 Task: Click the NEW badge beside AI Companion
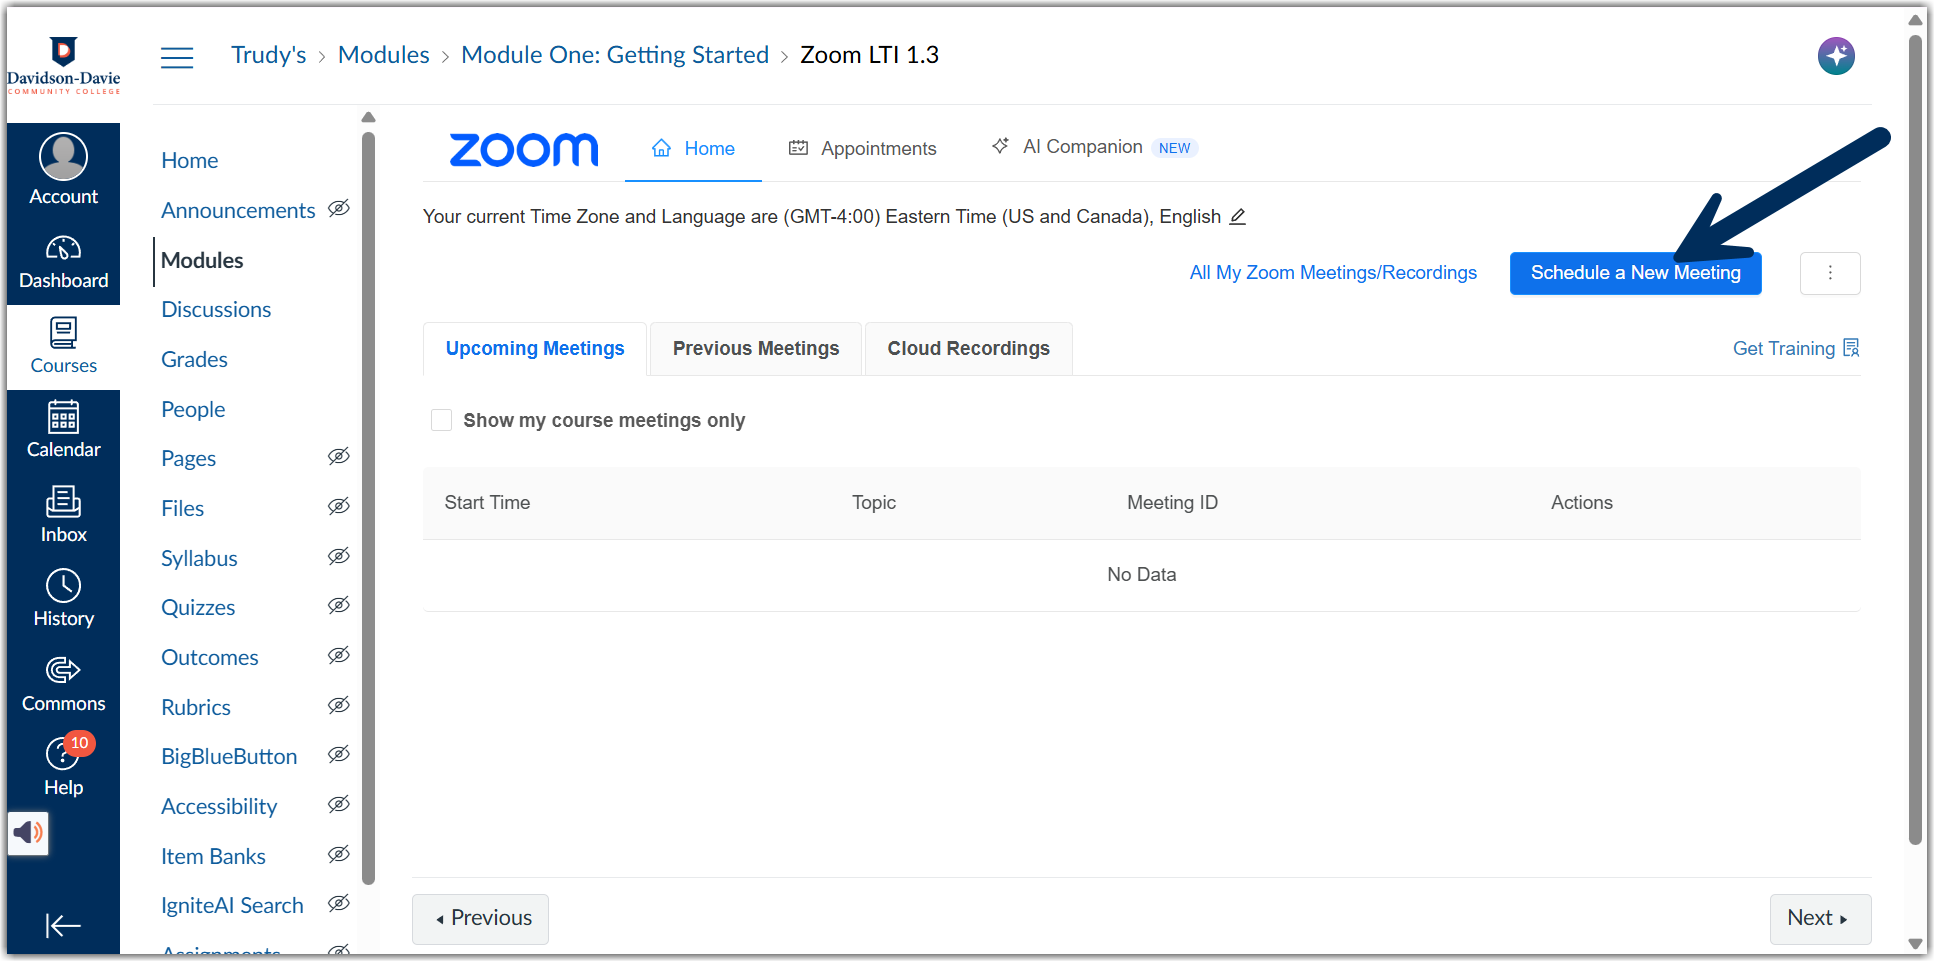click(1174, 148)
